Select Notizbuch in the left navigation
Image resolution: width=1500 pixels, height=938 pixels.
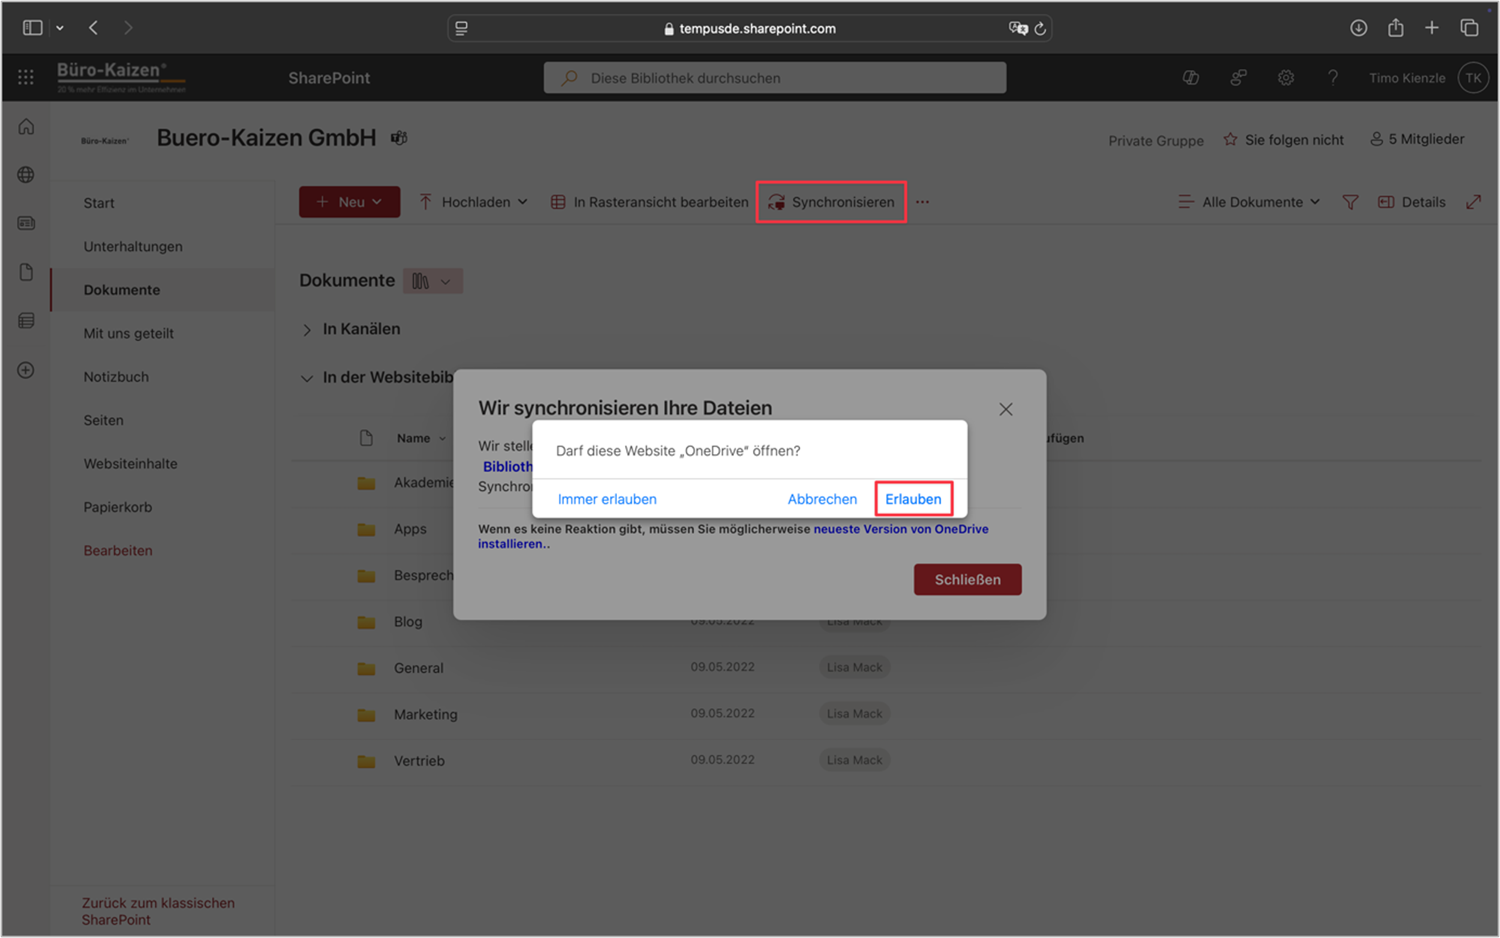pyautogui.click(x=116, y=377)
